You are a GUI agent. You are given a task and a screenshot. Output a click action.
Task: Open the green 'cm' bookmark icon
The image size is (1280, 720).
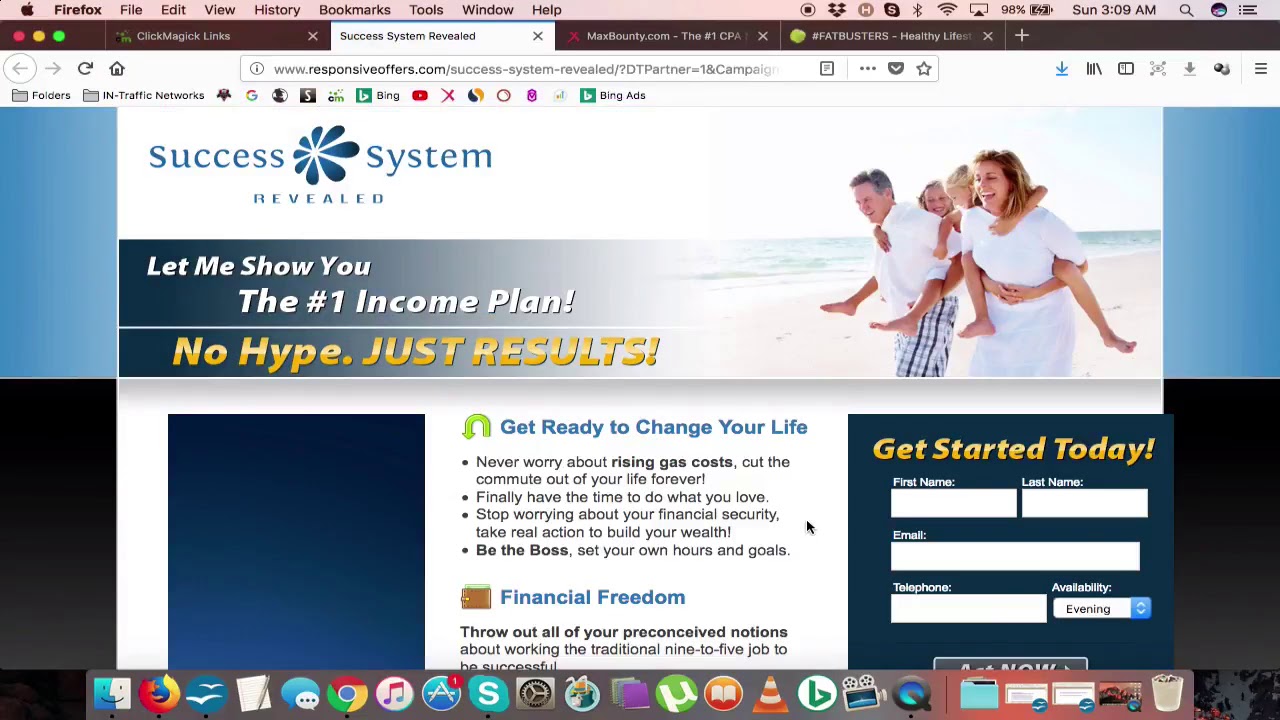tap(336, 96)
